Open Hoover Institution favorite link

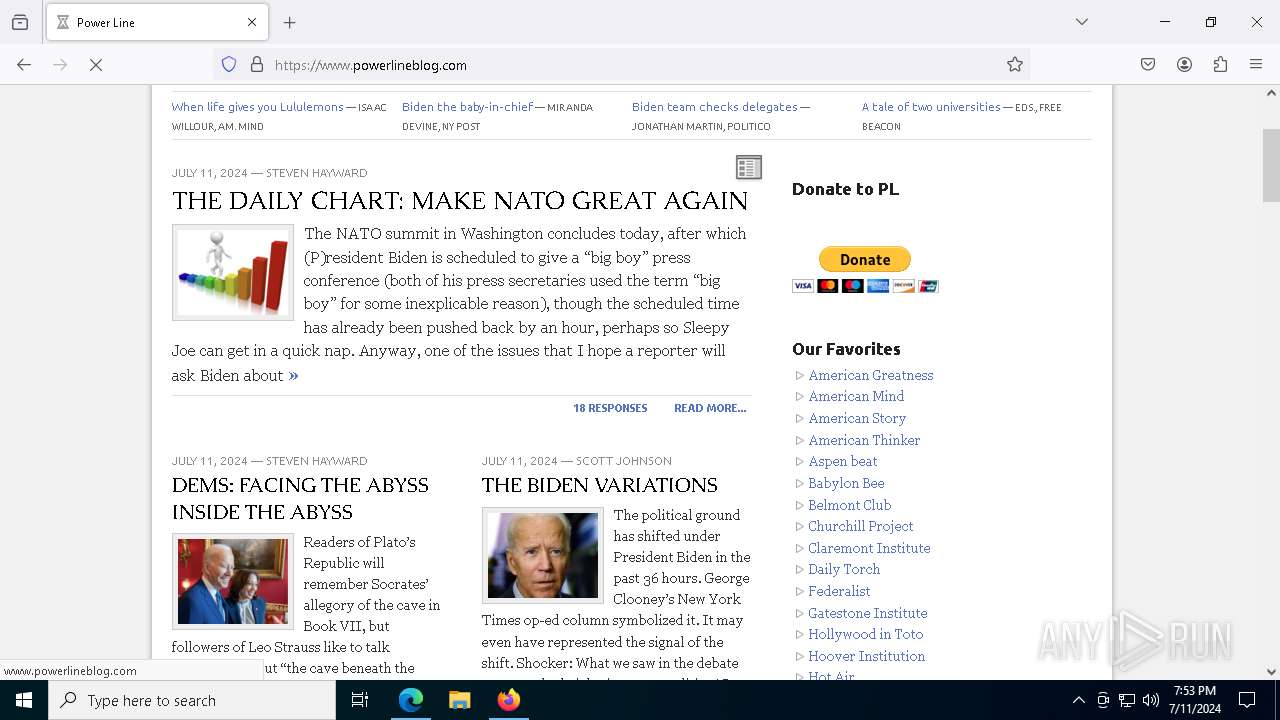pos(867,656)
